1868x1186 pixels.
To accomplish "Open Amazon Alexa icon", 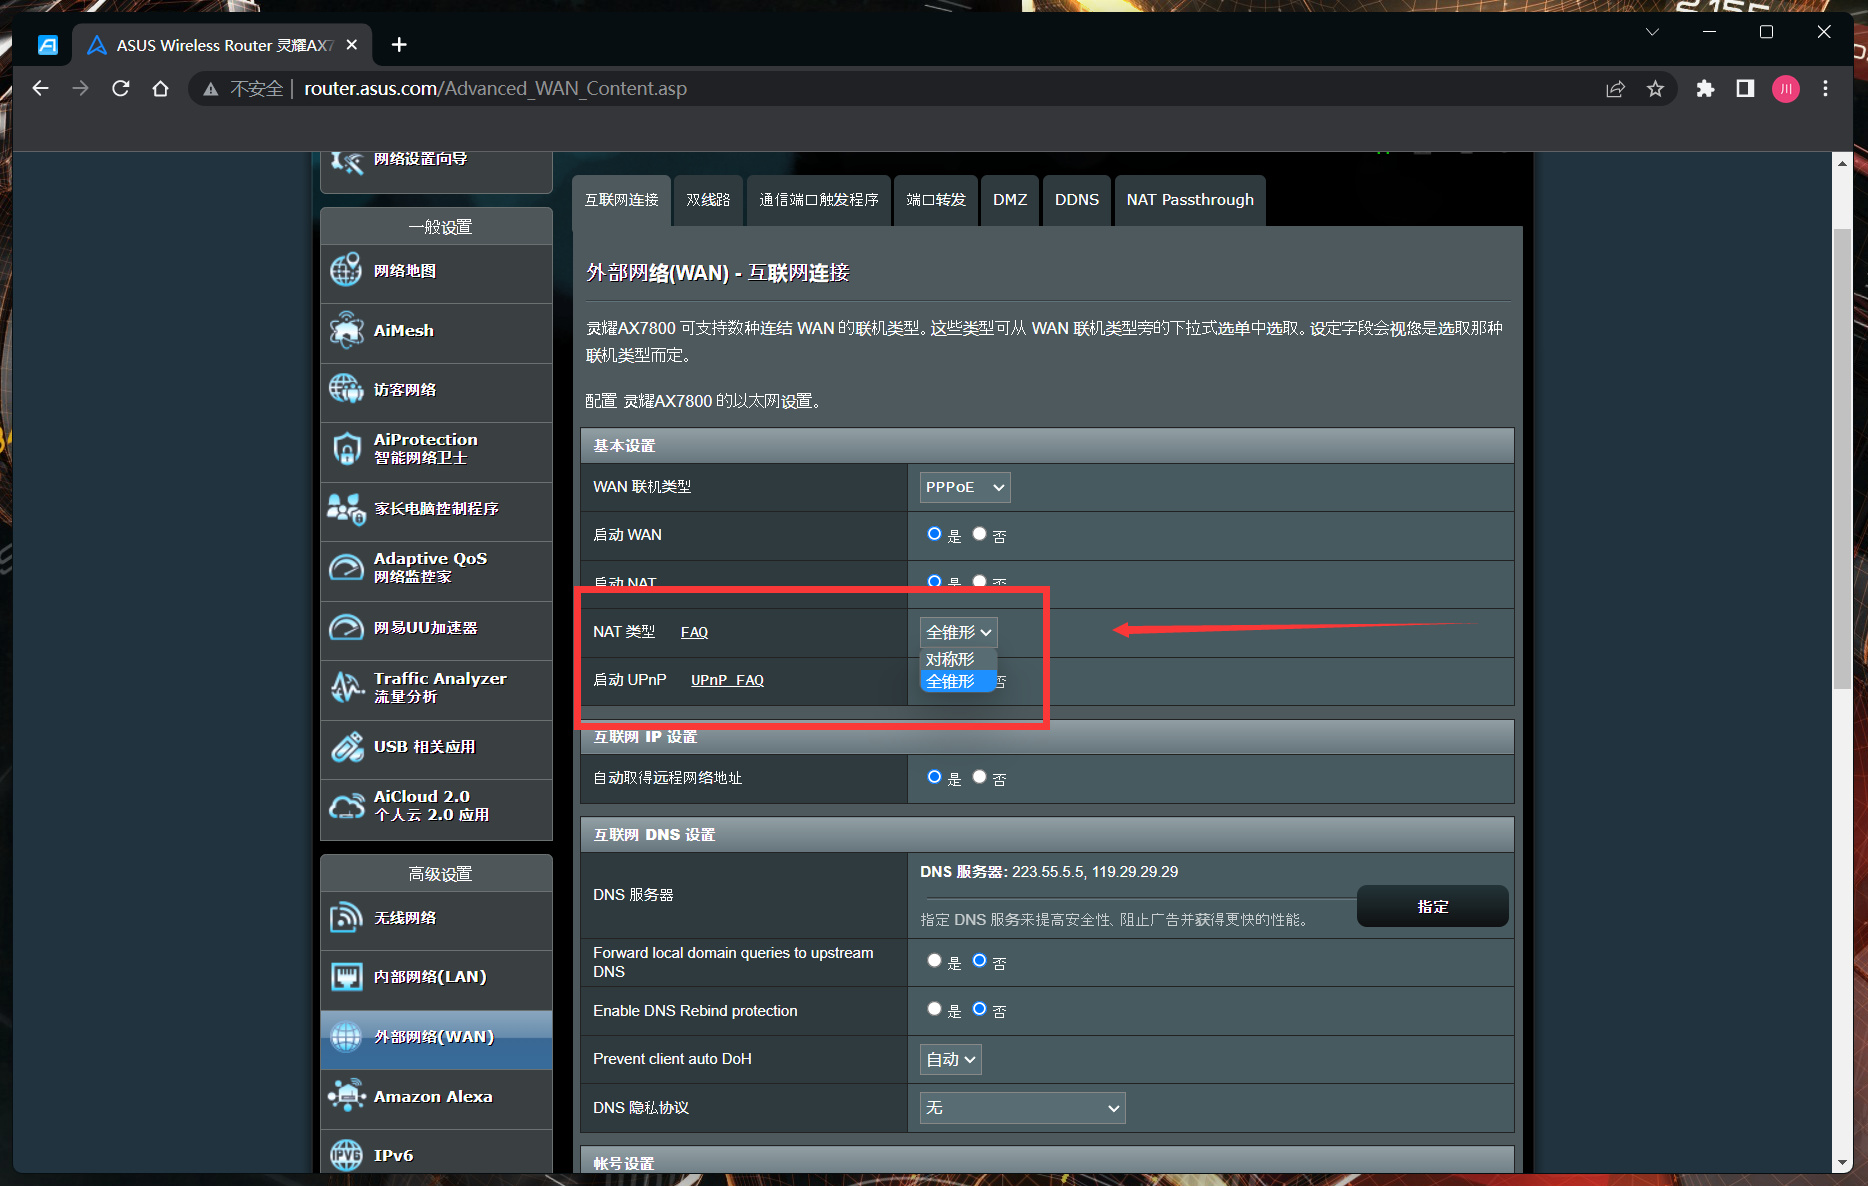I will (x=346, y=1096).
